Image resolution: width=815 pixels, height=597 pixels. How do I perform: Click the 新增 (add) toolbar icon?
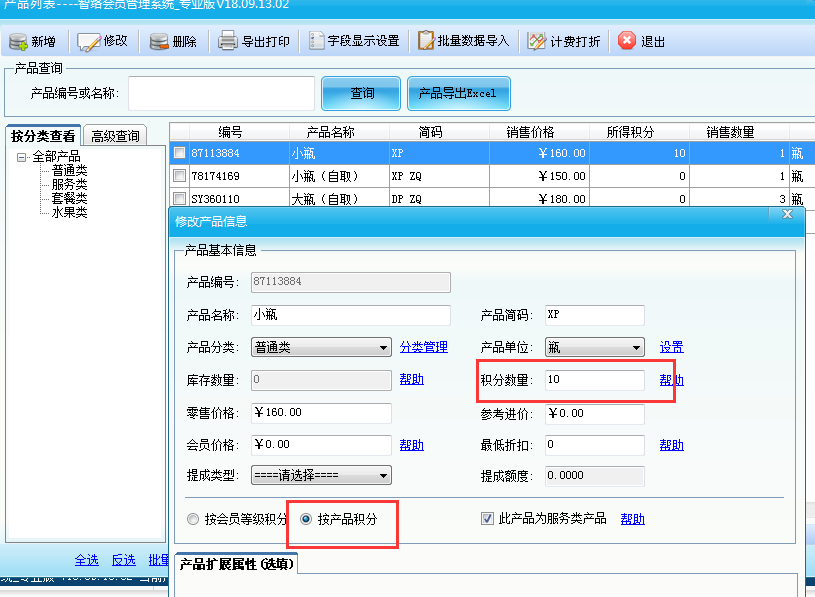18,41
